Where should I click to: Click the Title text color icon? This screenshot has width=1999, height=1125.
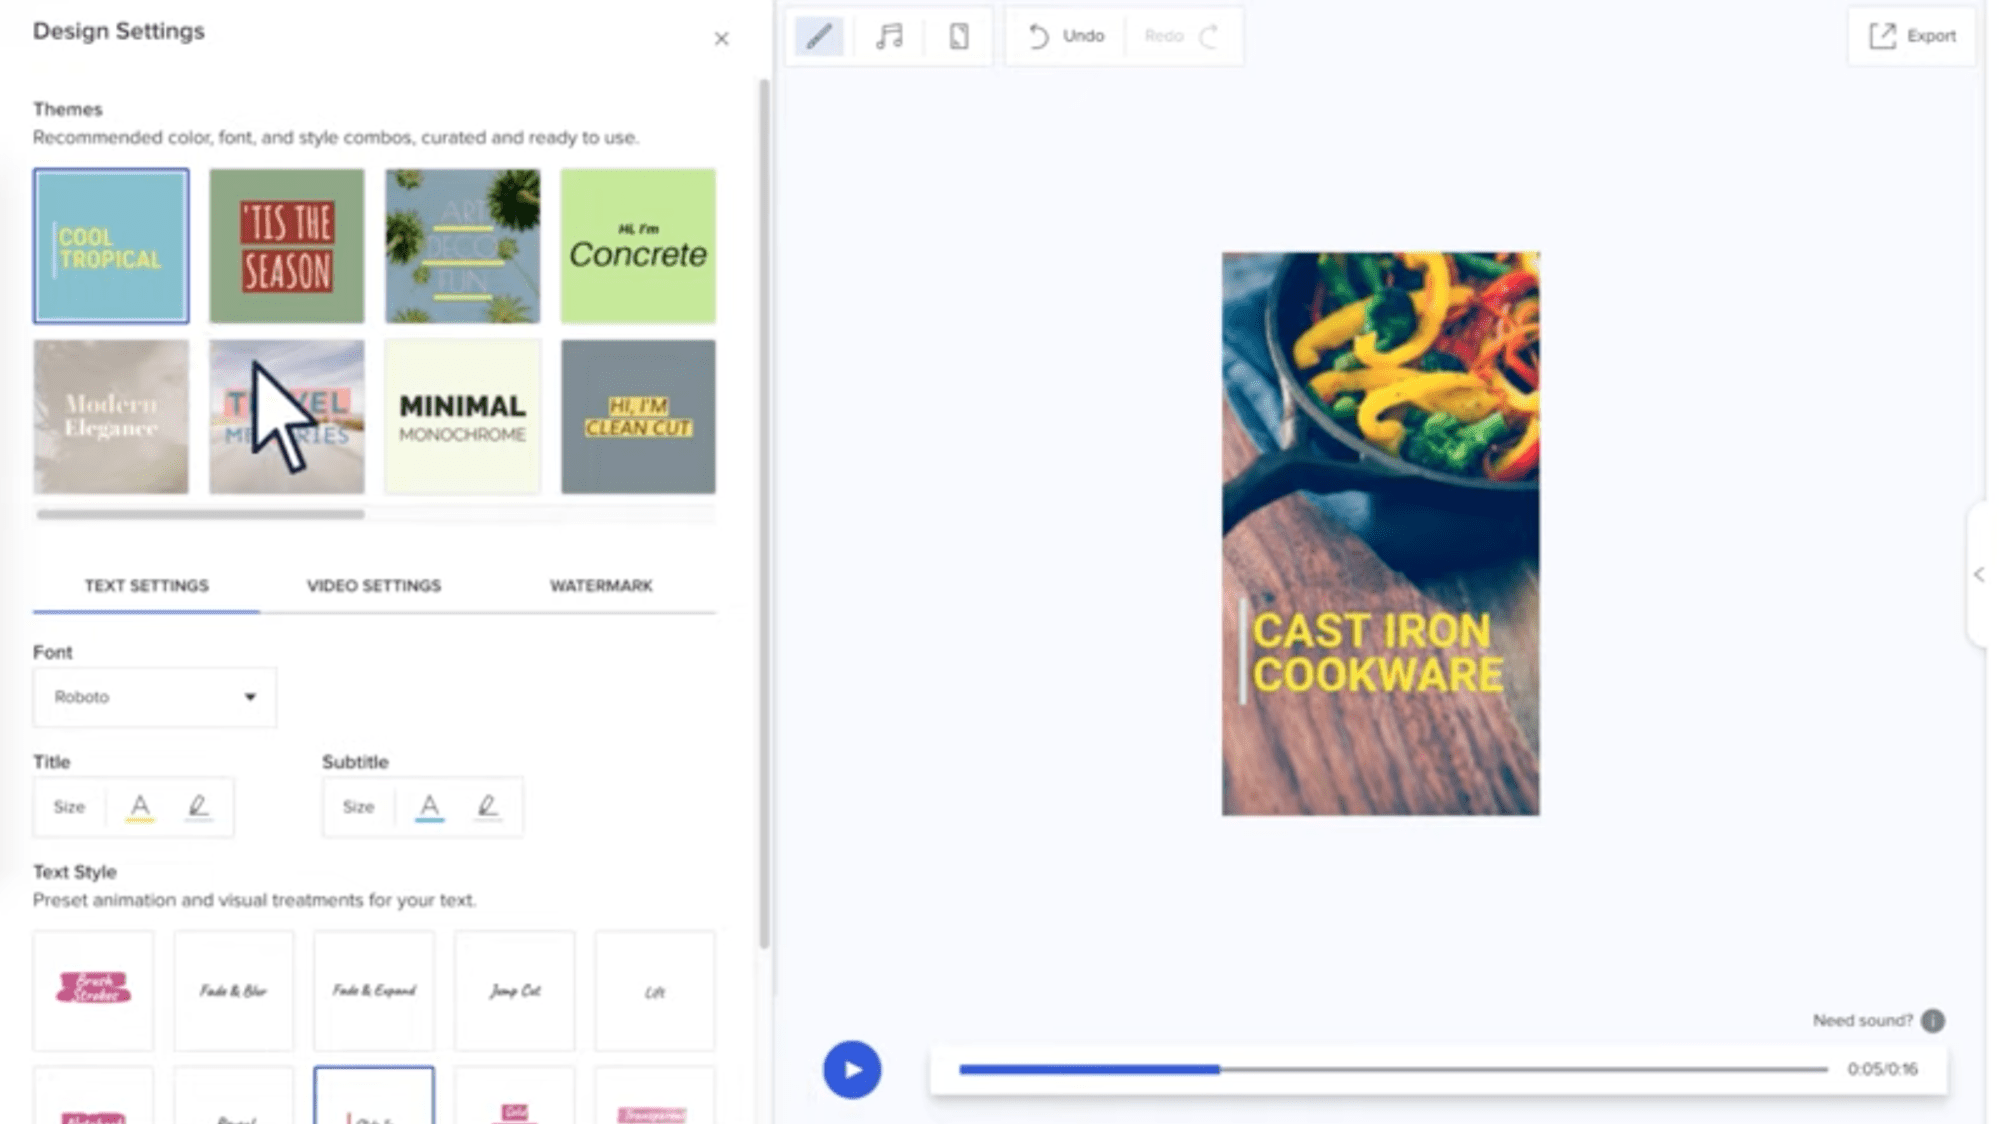(140, 806)
